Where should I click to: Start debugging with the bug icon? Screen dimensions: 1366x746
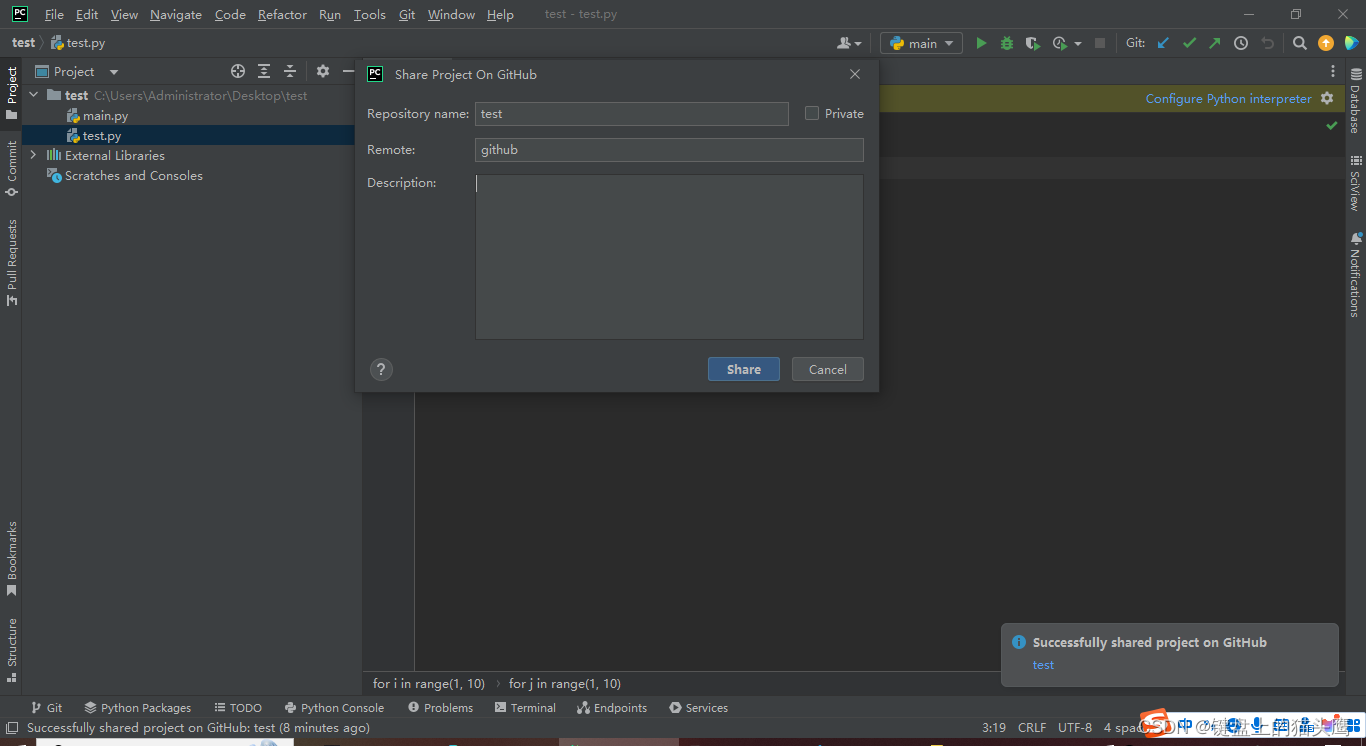1006,43
